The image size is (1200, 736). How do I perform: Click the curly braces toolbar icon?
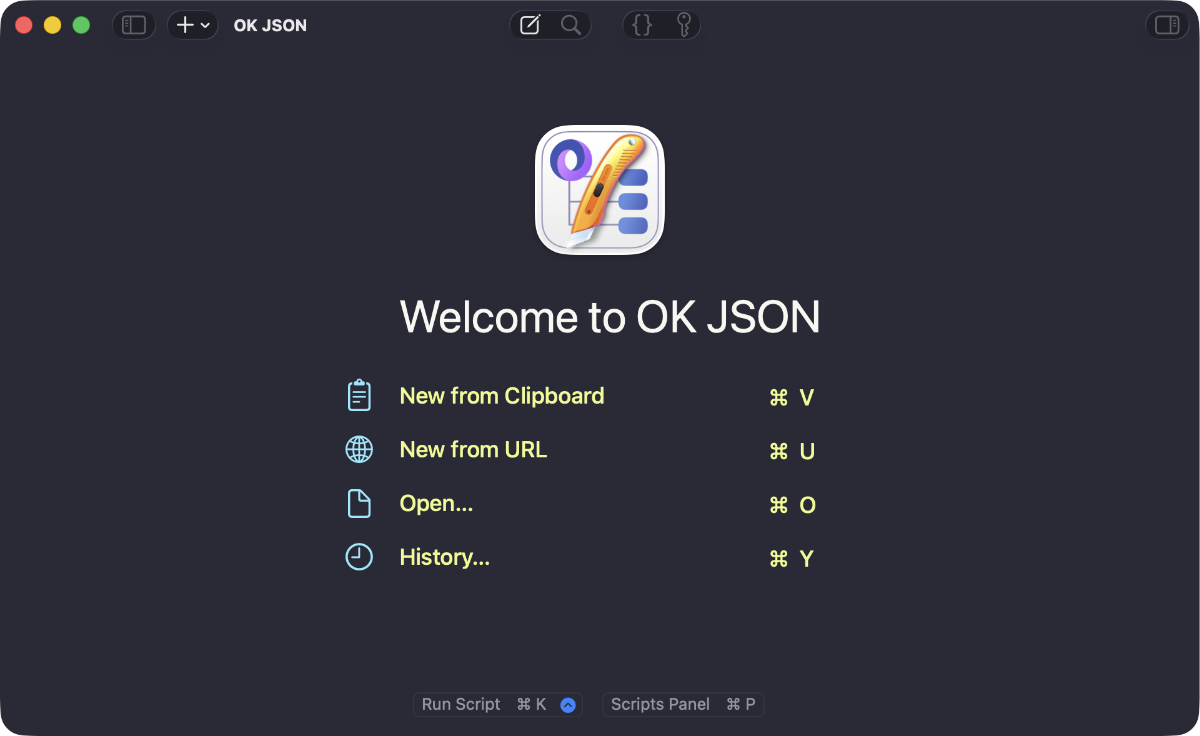click(643, 25)
